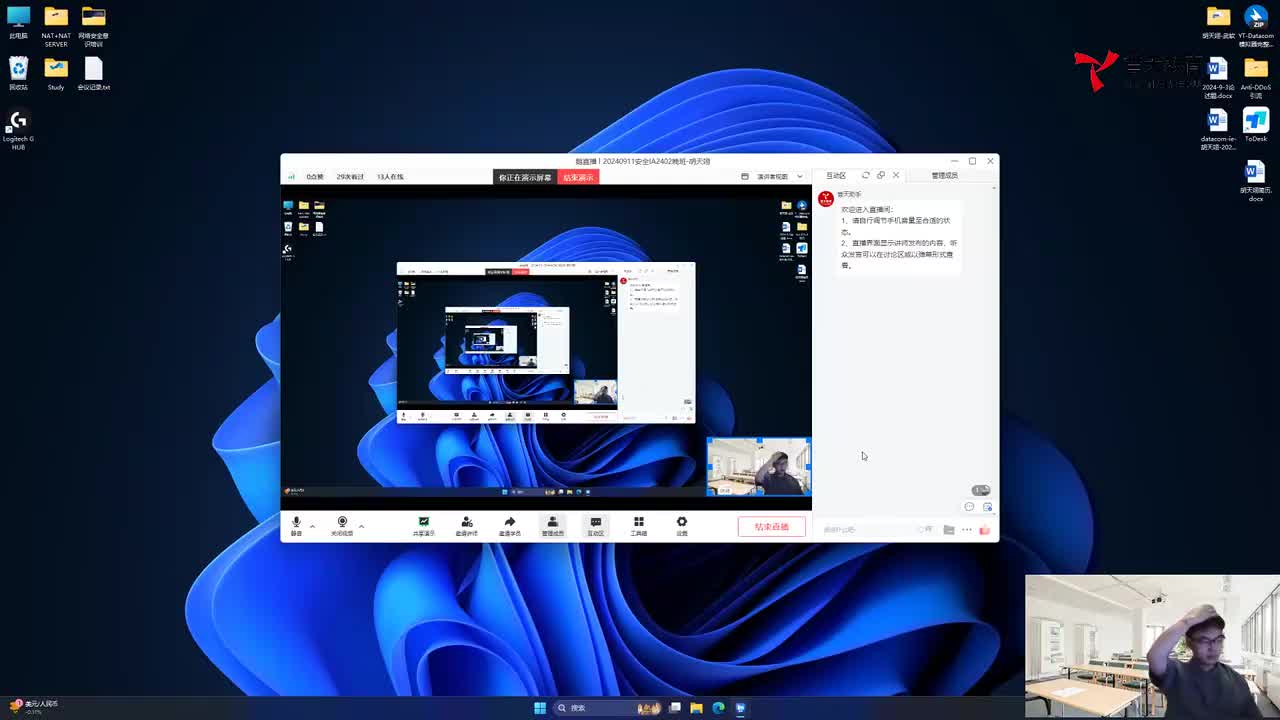Open the share presentation (共享演示) tool
Viewport: 1280px width, 720px height.
click(424, 526)
